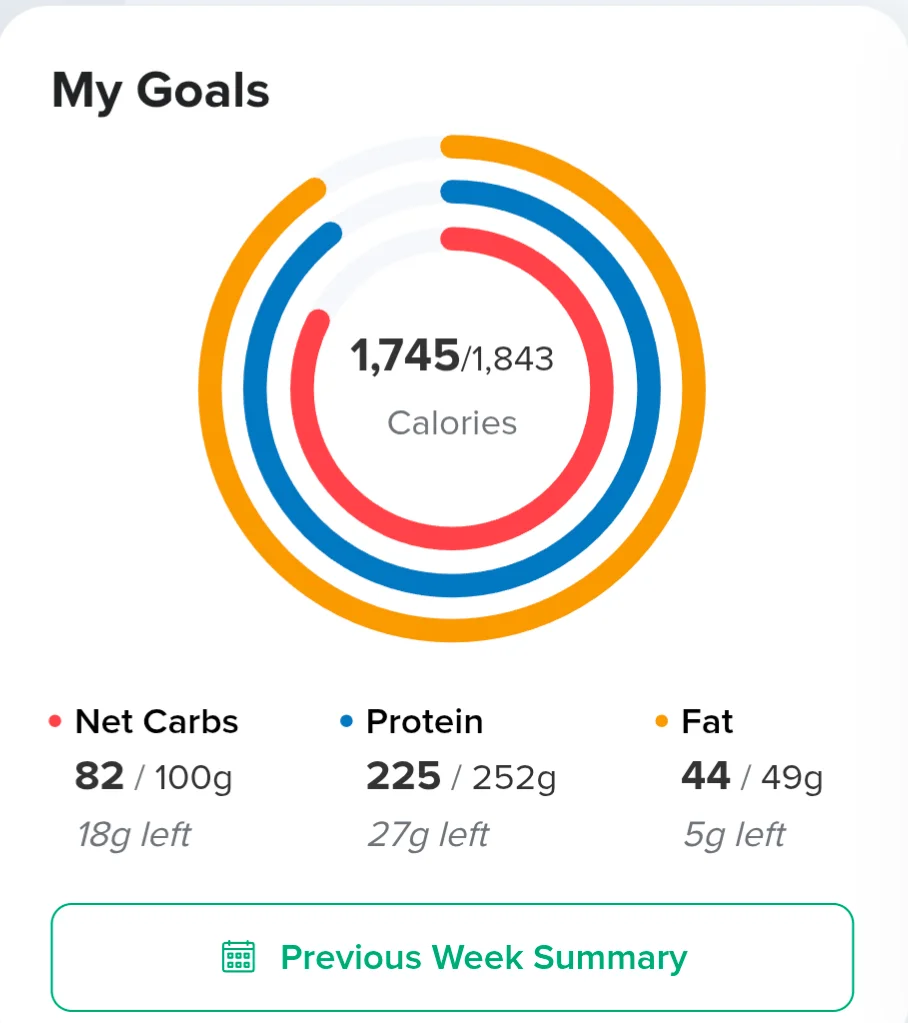Click the 1,843 calorie goal value

512,359
